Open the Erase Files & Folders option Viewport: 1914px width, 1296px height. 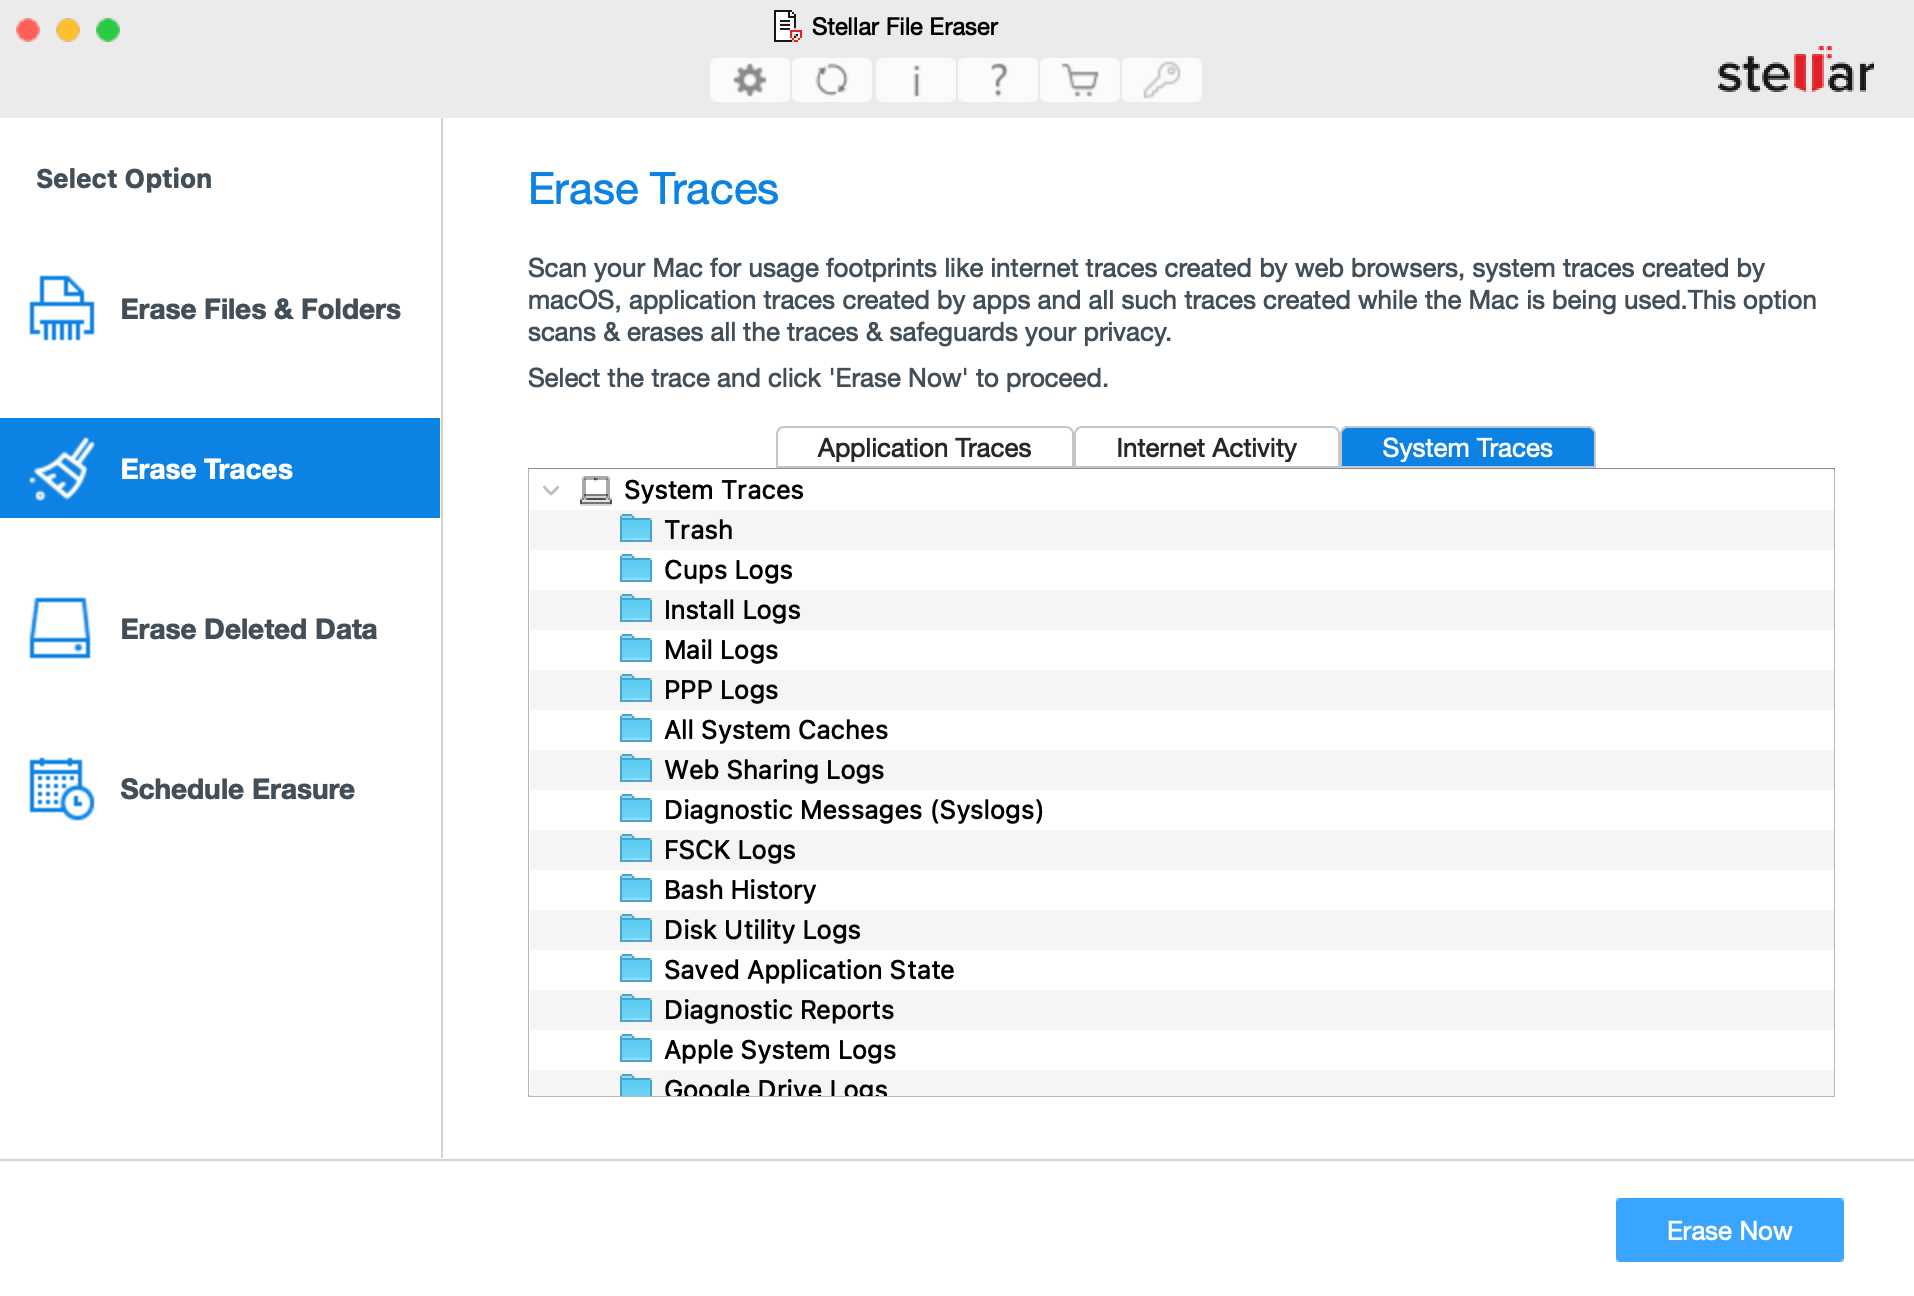click(220, 309)
